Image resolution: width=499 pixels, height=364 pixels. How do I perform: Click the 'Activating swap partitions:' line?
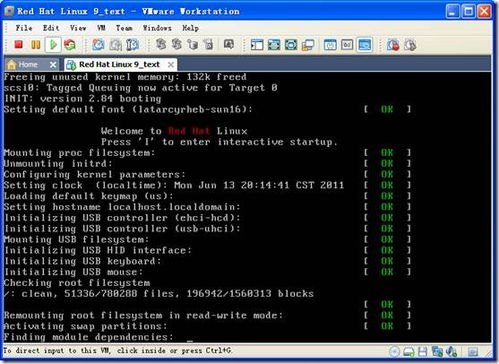pyautogui.click(x=86, y=326)
